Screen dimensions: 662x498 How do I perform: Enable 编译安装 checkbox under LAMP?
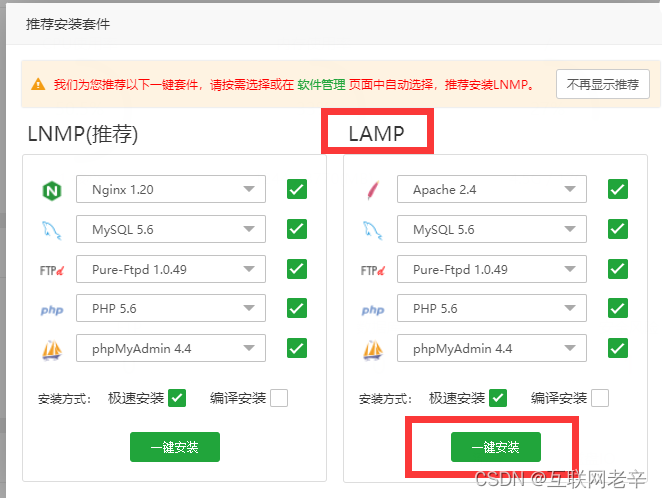[x=600, y=398]
